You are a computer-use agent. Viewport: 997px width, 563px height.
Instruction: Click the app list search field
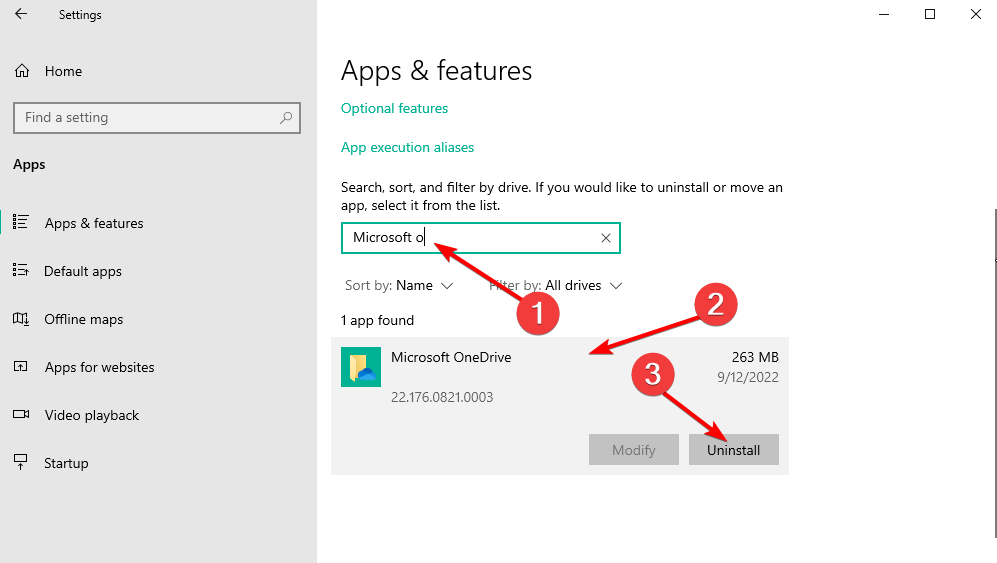[x=480, y=238]
